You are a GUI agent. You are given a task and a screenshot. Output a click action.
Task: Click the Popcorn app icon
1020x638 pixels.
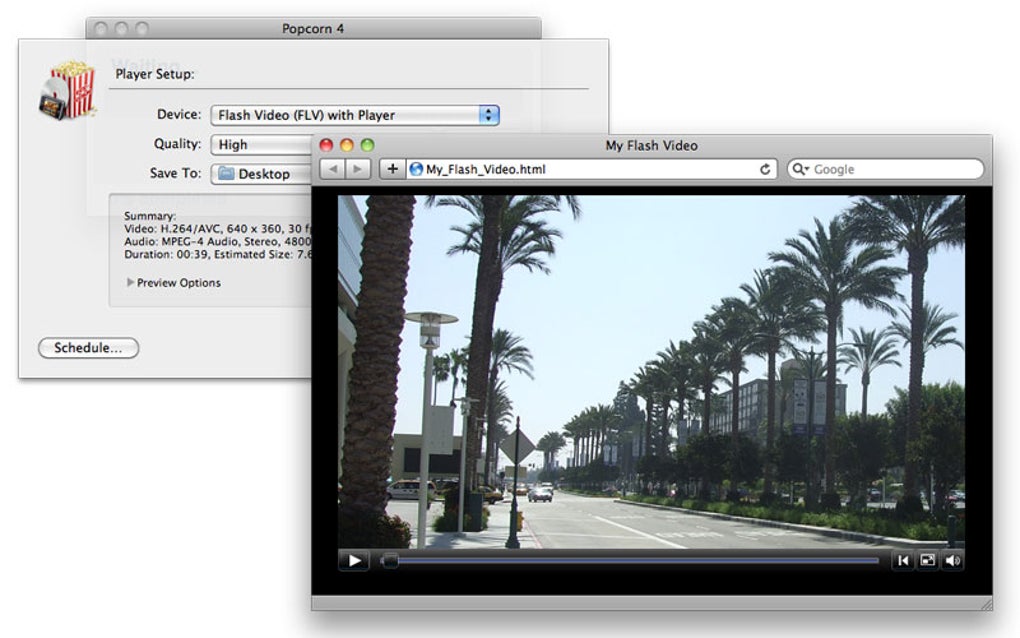tap(68, 90)
